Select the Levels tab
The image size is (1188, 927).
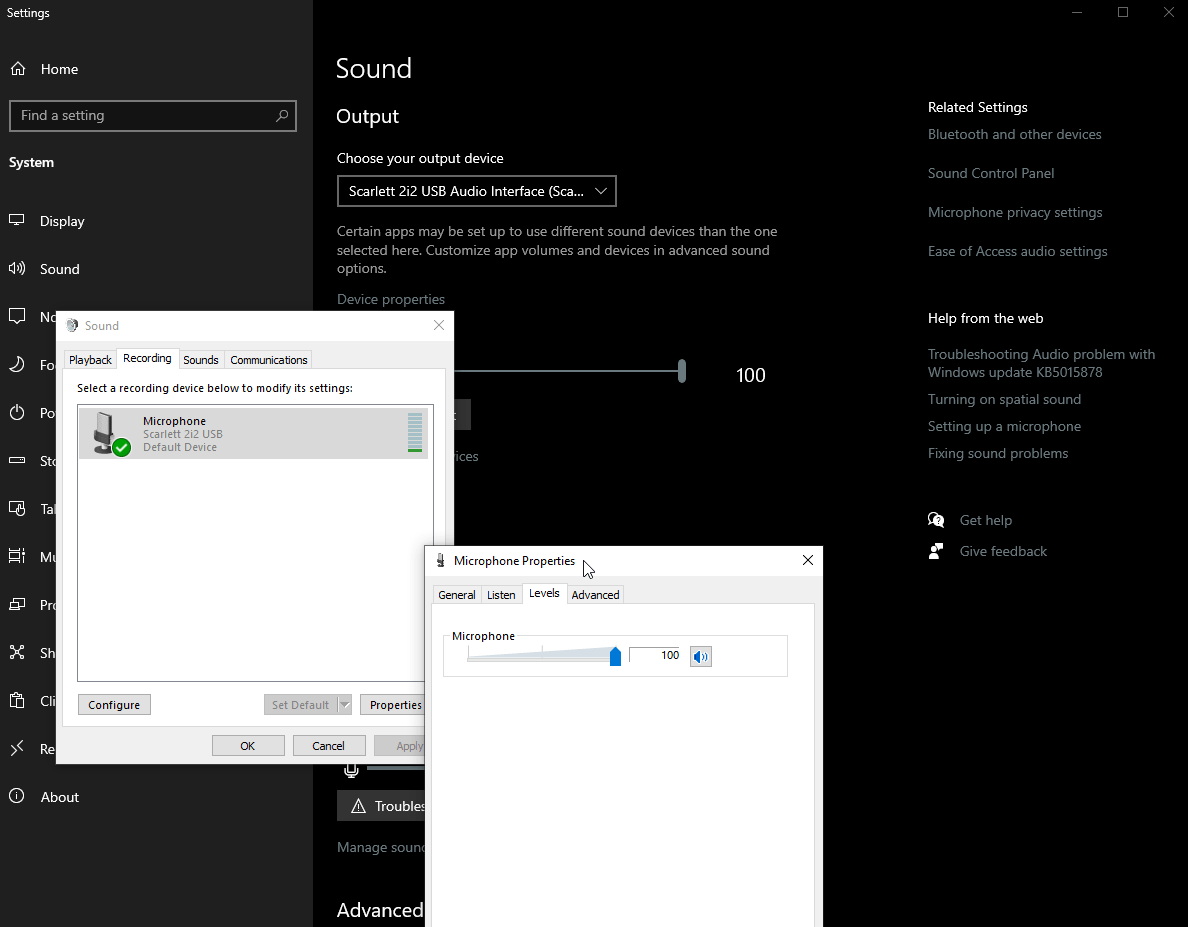pyautogui.click(x=544, y=593)
